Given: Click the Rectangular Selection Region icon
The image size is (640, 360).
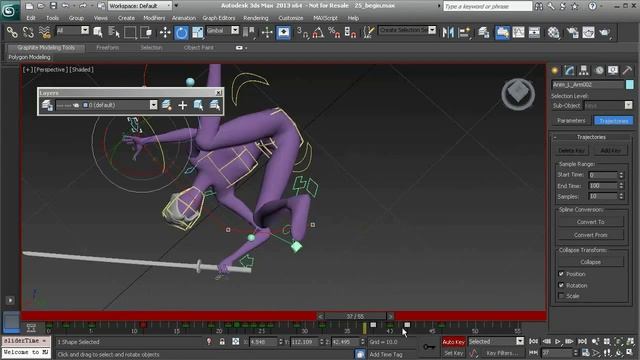Looking at the screenshot, I should (130, 32).
